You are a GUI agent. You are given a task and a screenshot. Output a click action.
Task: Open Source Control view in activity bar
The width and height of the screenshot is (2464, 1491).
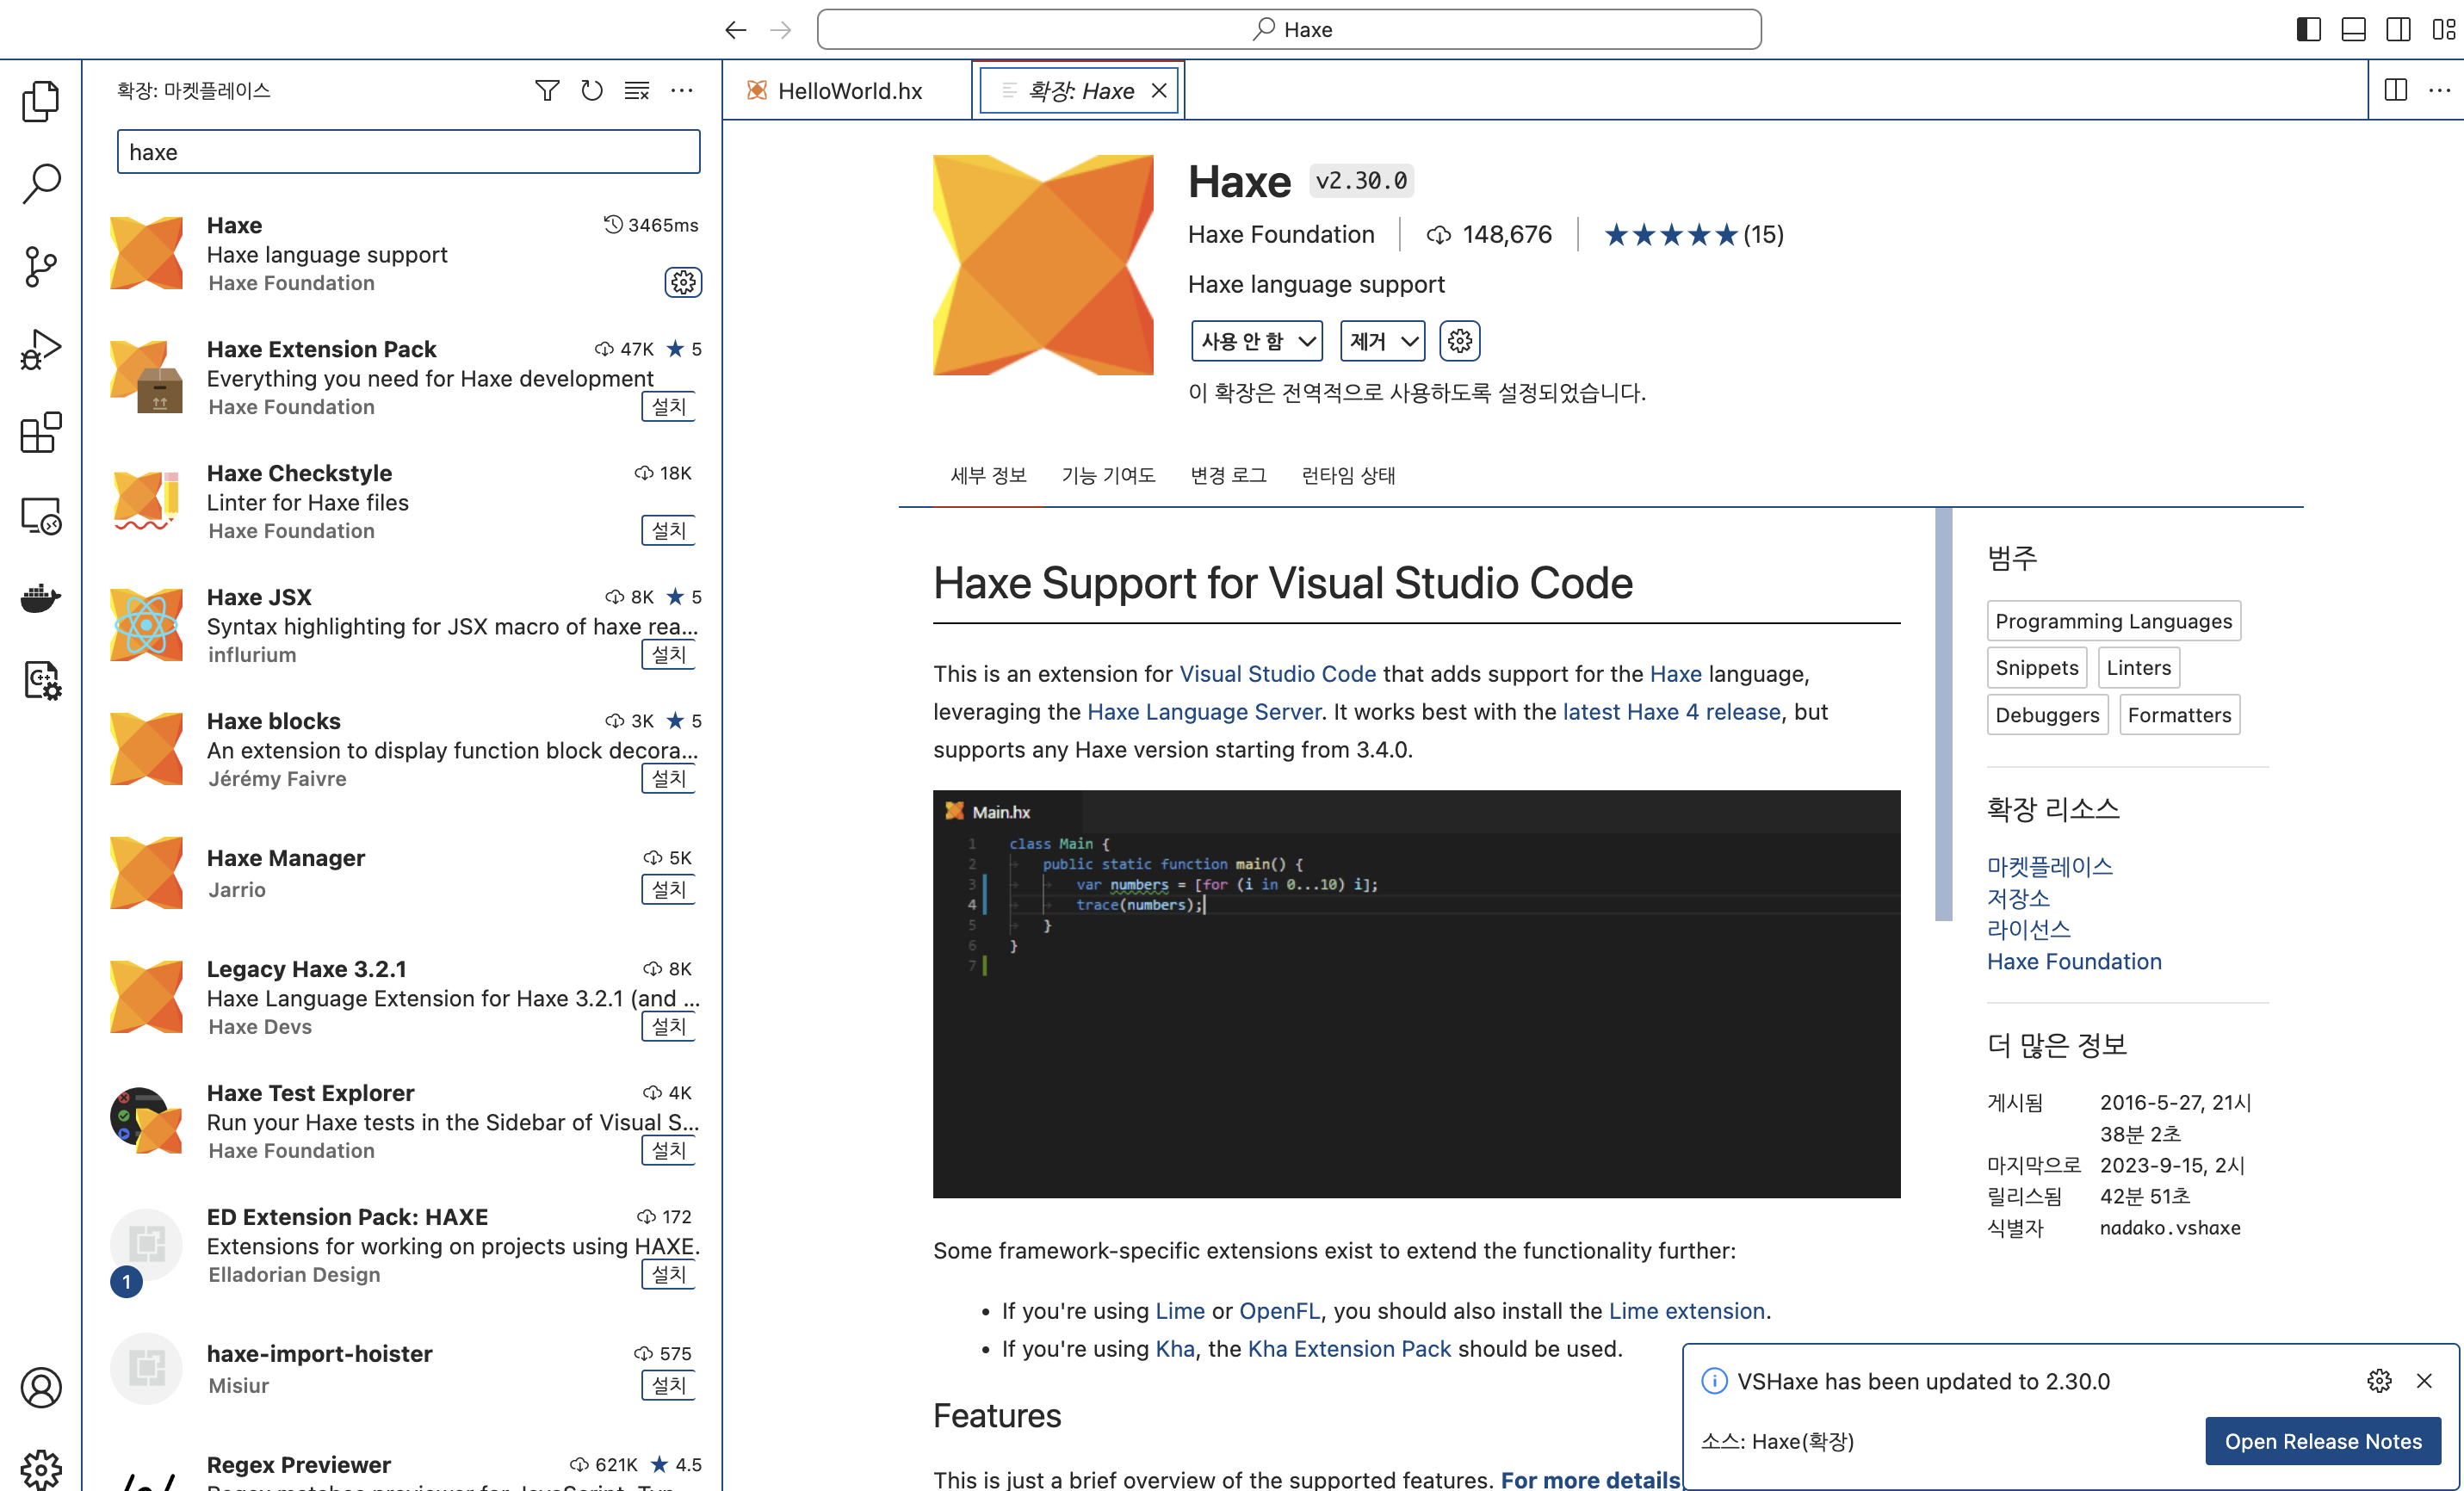click(40, 267)
